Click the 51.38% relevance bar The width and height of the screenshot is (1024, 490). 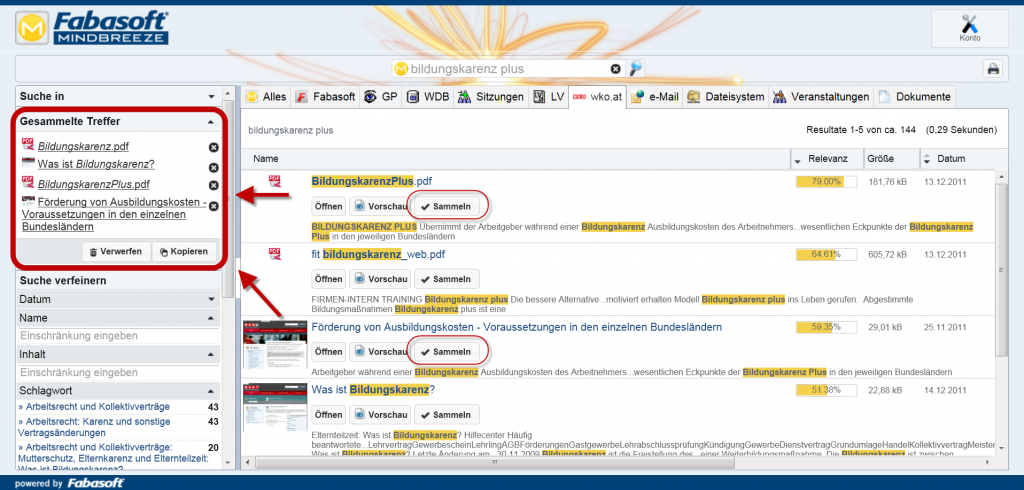point(826,390)
